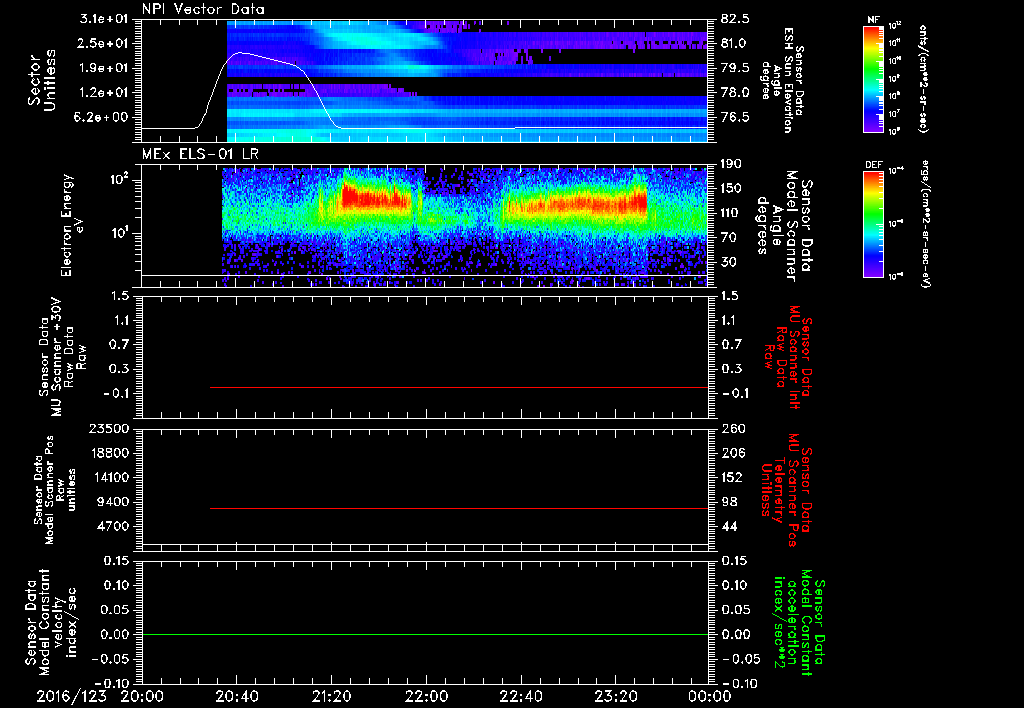The width and height of the screenshot is (1024, 708).
Task: Click the 98 telemetry tick label
Action: (729, 502)
